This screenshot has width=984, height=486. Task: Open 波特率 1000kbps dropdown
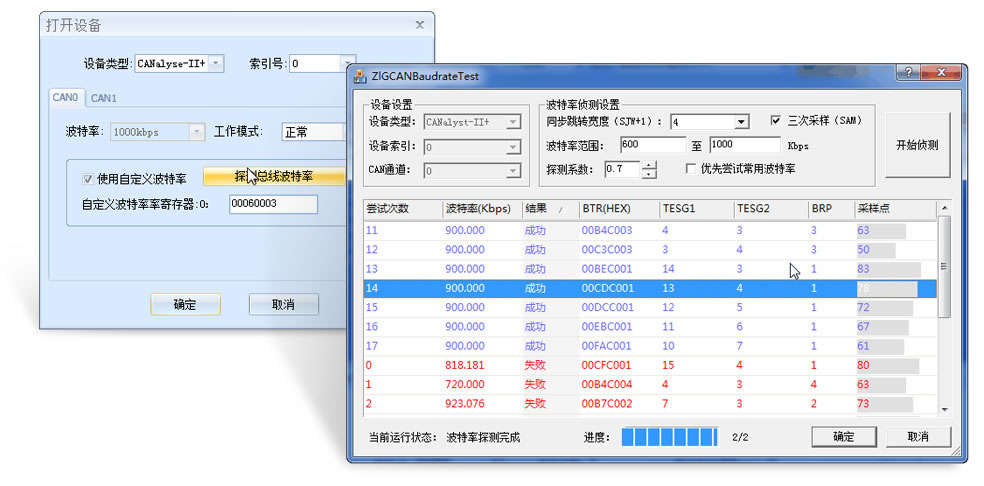tap(197, 132)
